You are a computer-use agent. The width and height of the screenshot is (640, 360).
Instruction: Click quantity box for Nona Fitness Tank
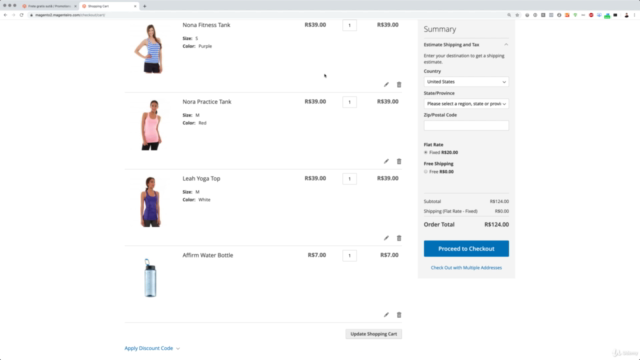(349, 25)
